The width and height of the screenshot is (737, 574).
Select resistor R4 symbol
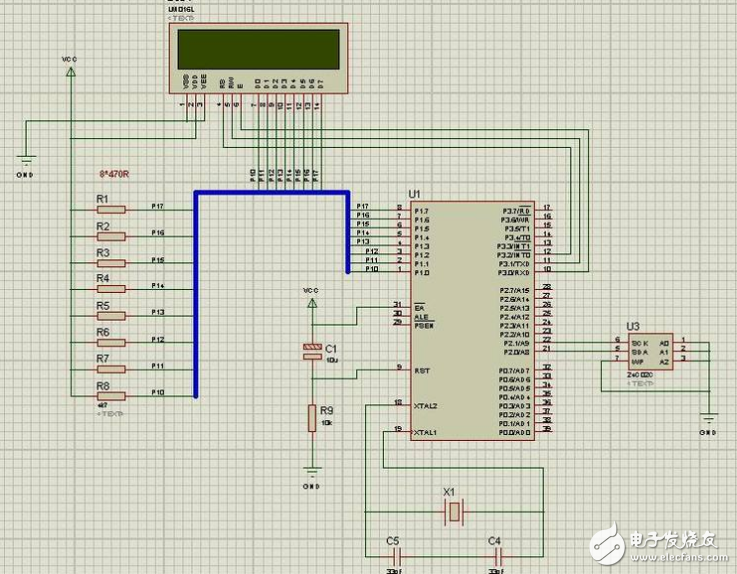tap(110, 290)
